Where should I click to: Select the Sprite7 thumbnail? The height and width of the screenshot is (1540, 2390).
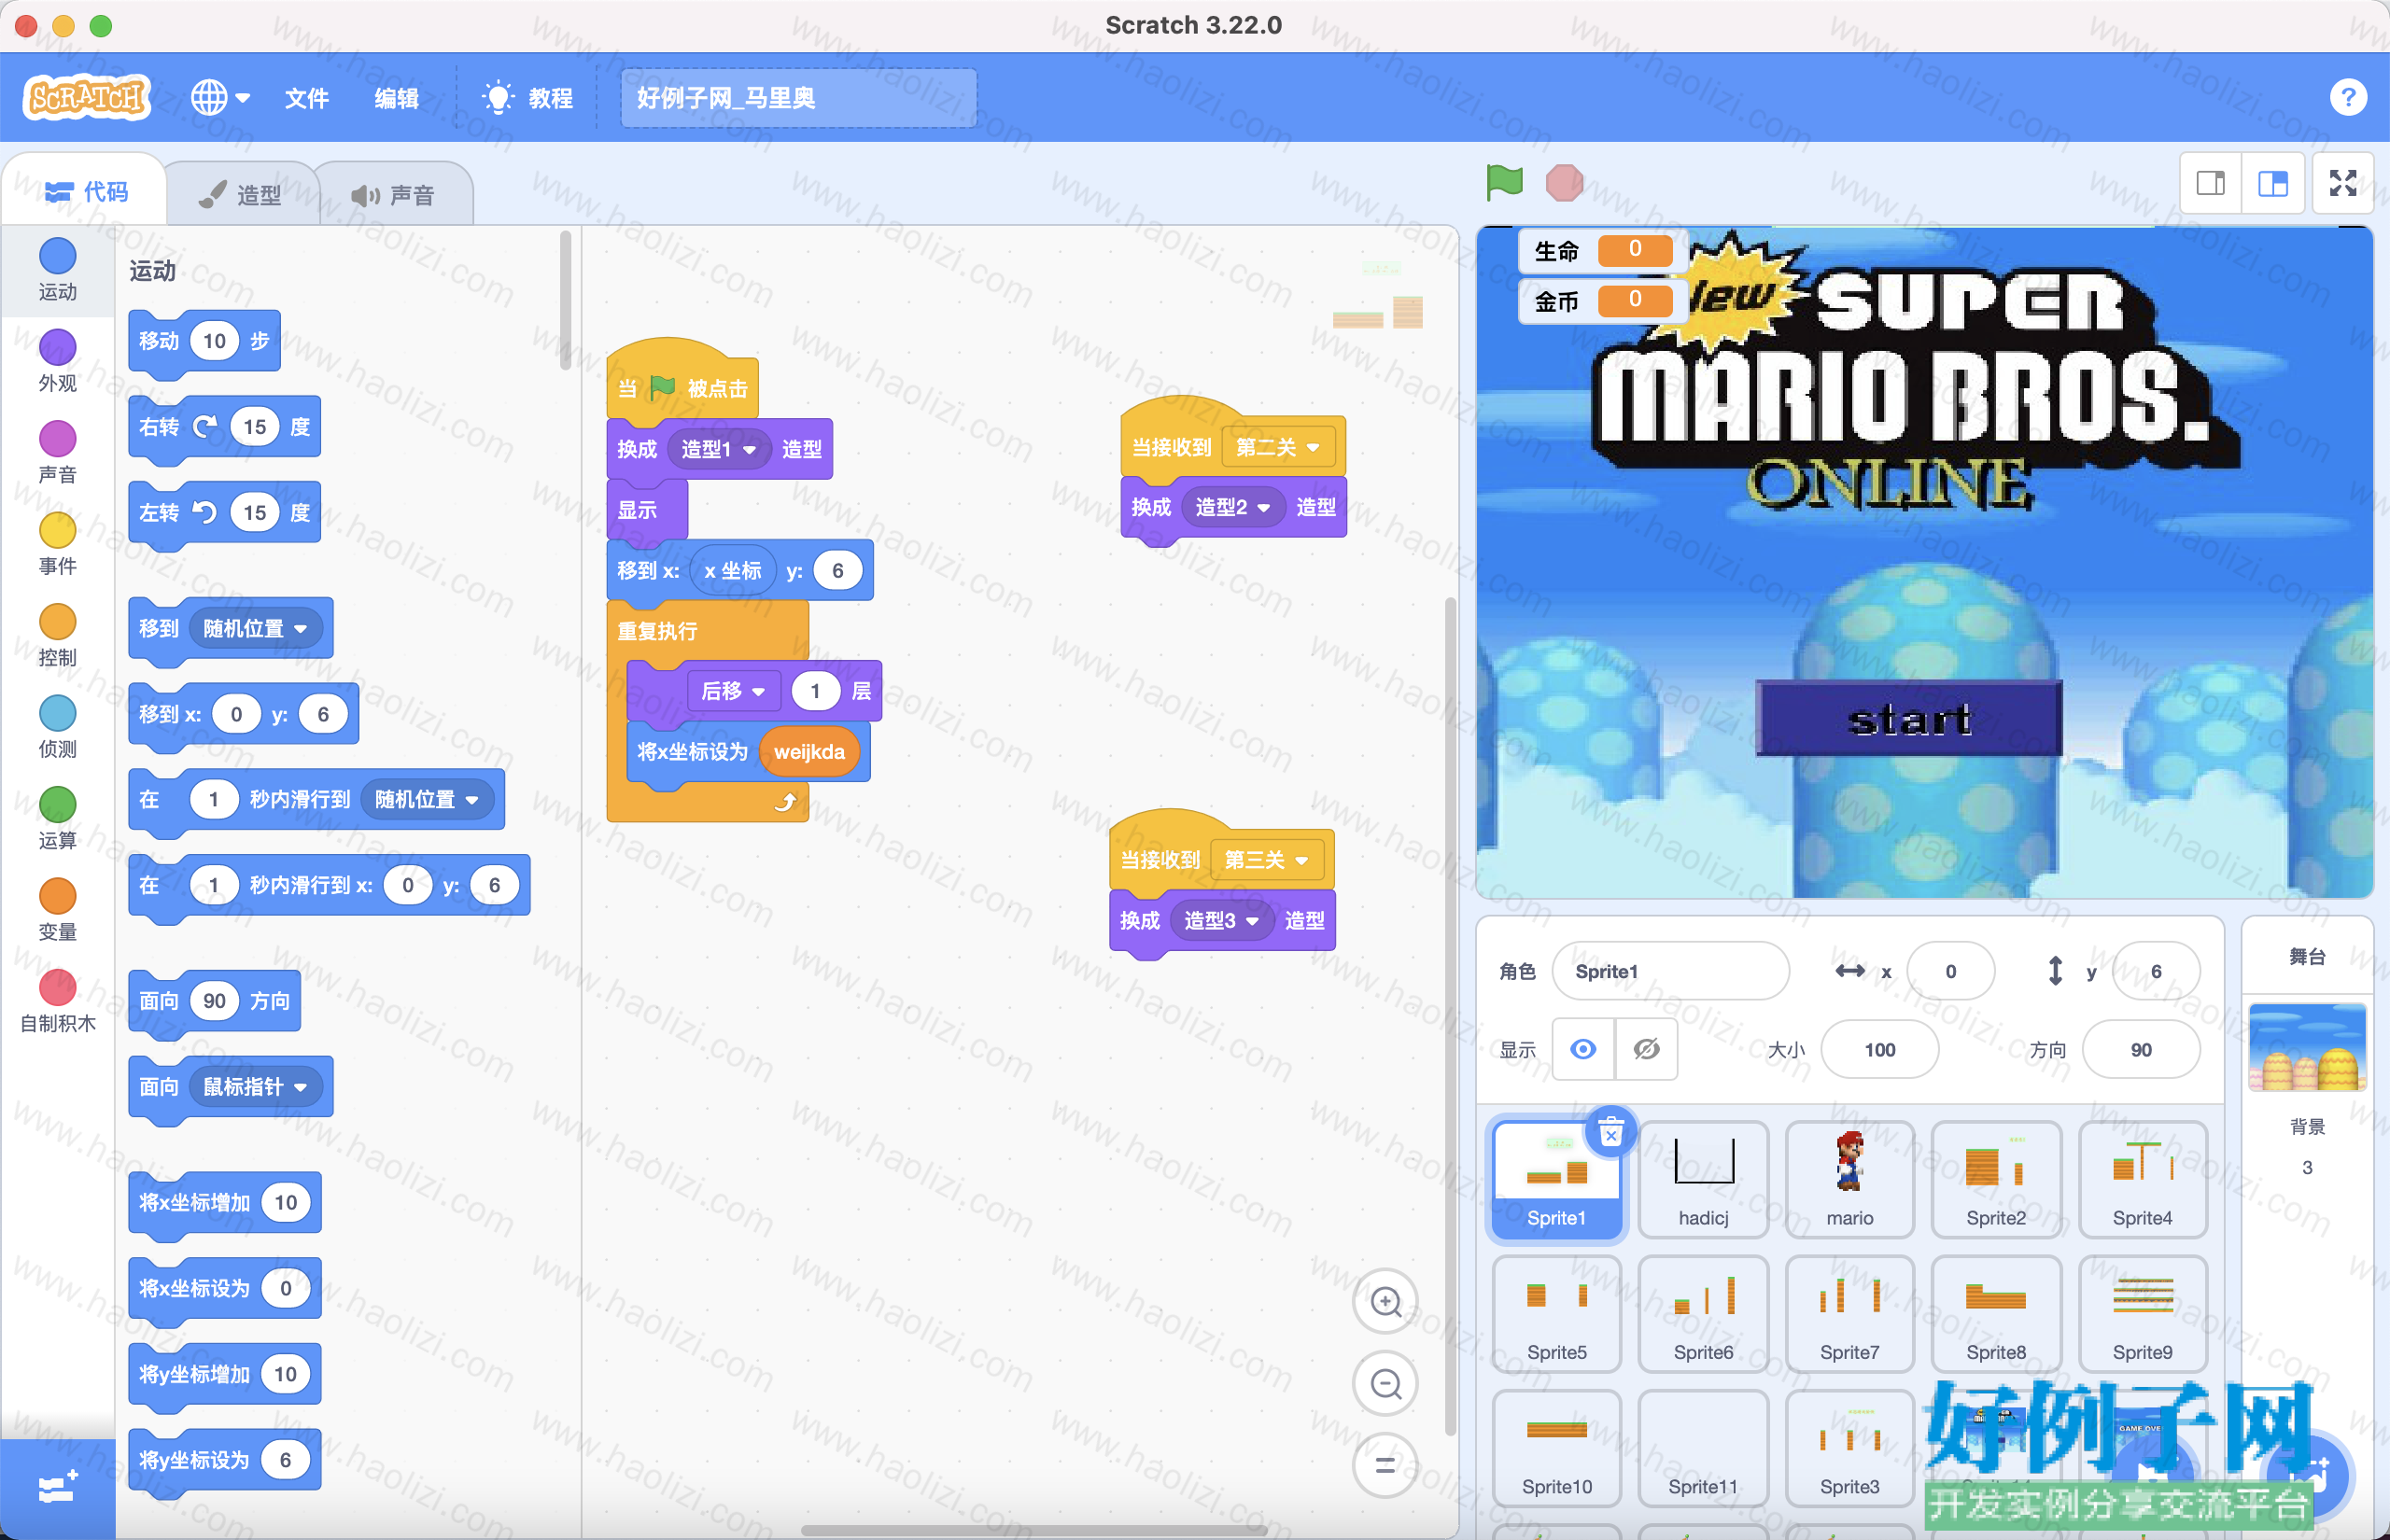[1849, 1314]
